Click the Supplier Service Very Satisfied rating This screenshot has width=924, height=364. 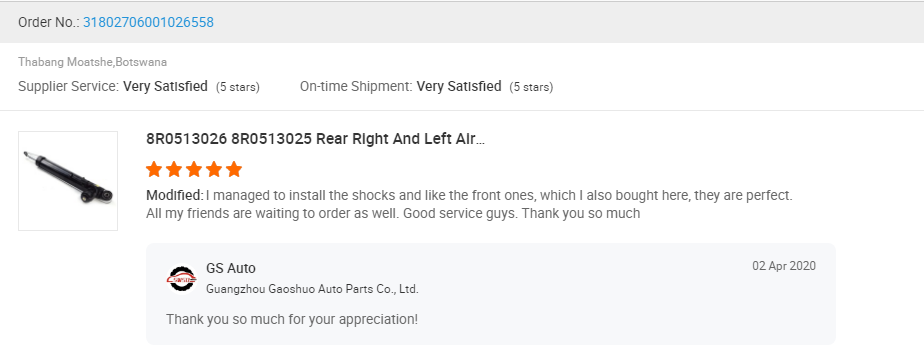tap(165, 87)
